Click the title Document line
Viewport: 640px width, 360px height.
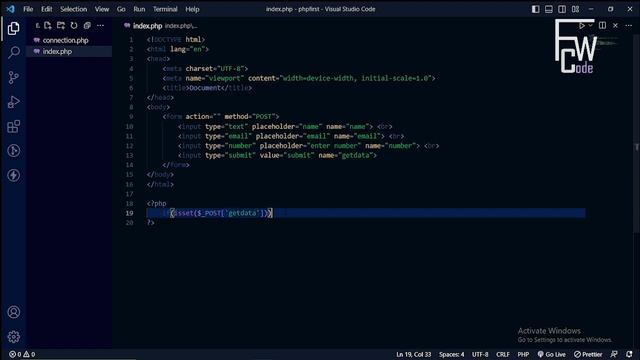click(207, 88)
